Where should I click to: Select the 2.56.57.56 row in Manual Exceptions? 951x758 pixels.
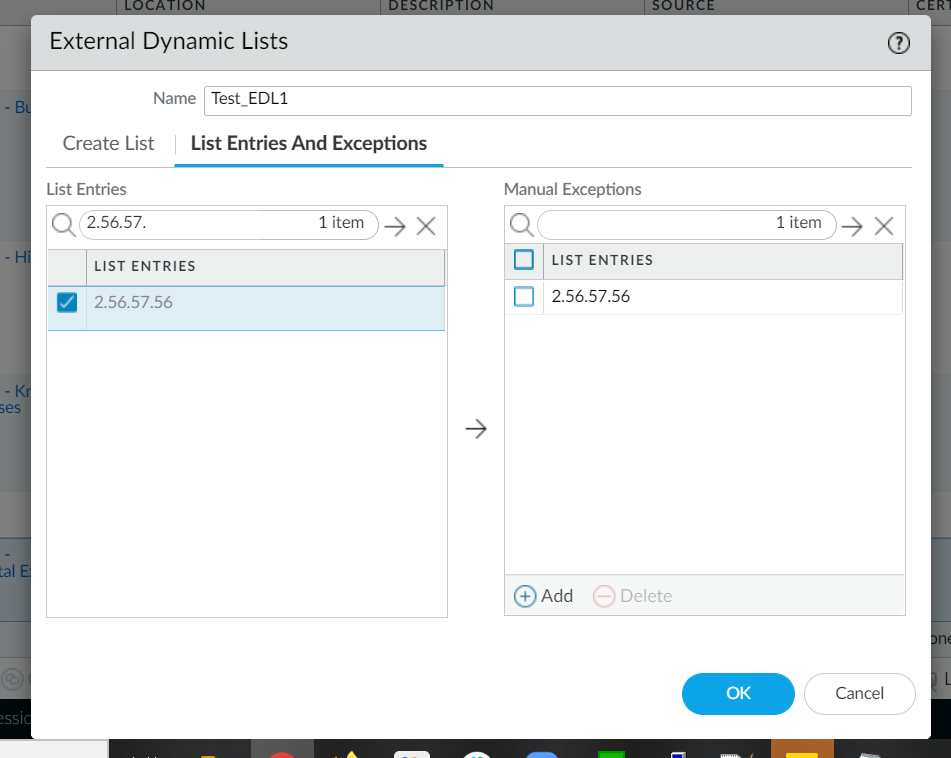coord(720,296)
